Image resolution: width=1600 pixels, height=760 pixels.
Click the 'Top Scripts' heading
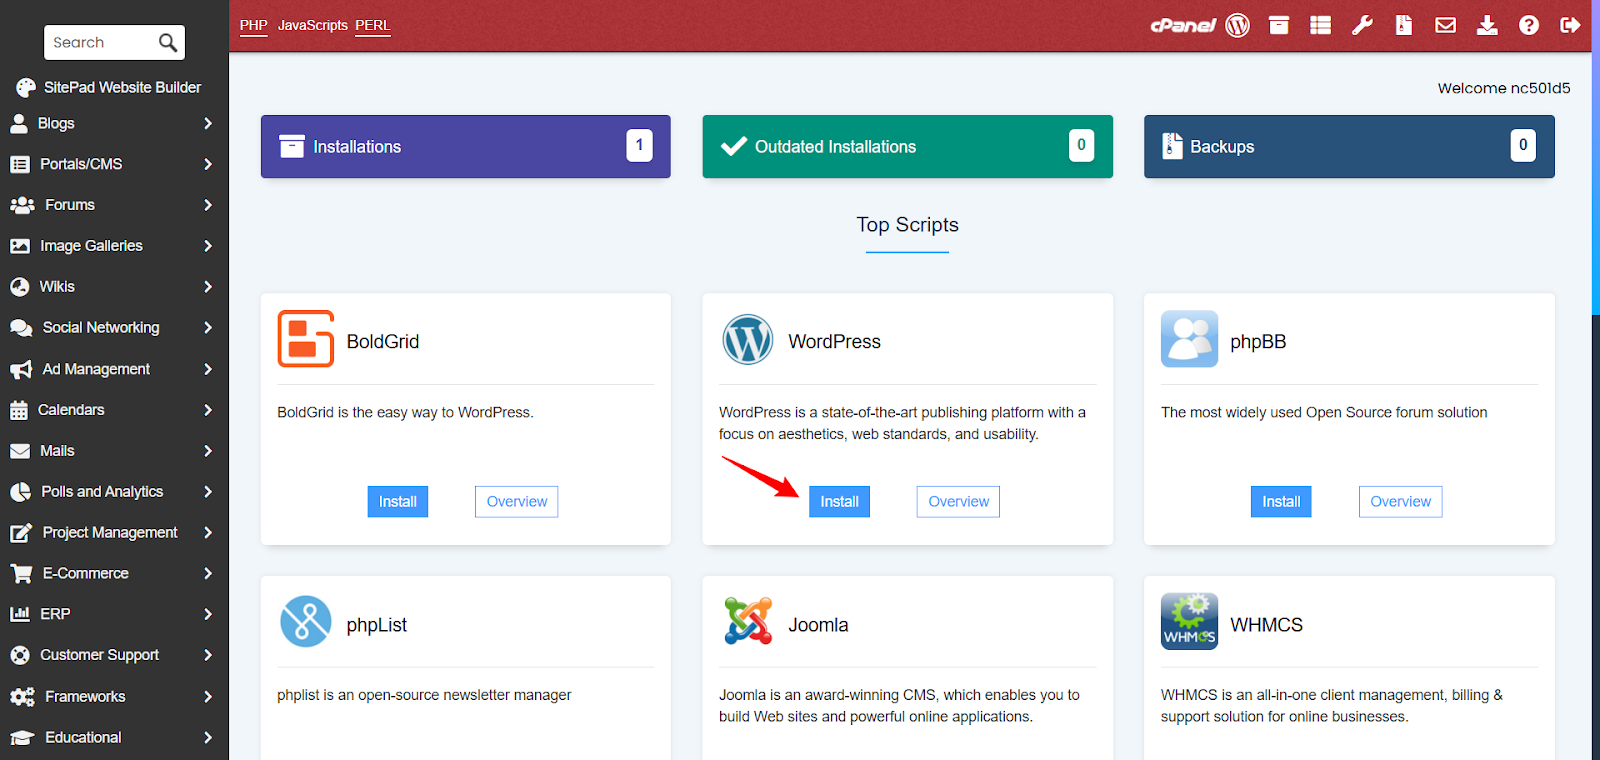pyautogui.click(x=907, y=225)
